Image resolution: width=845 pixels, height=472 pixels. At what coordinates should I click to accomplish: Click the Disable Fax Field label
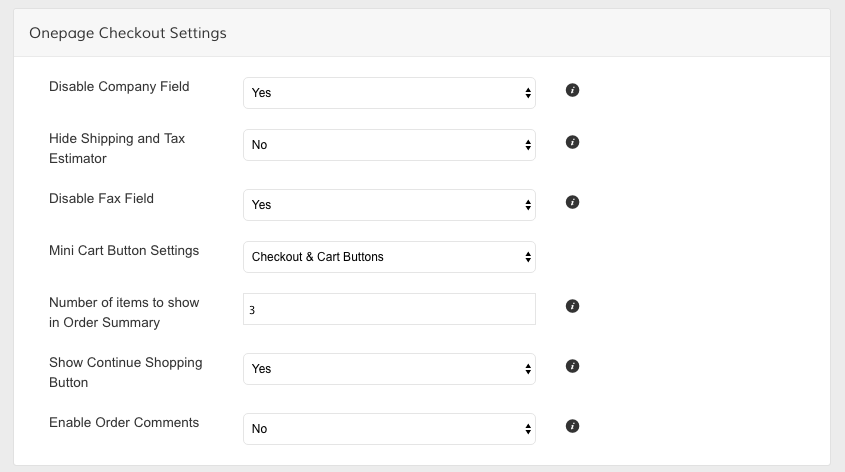[x=101, y=198]
